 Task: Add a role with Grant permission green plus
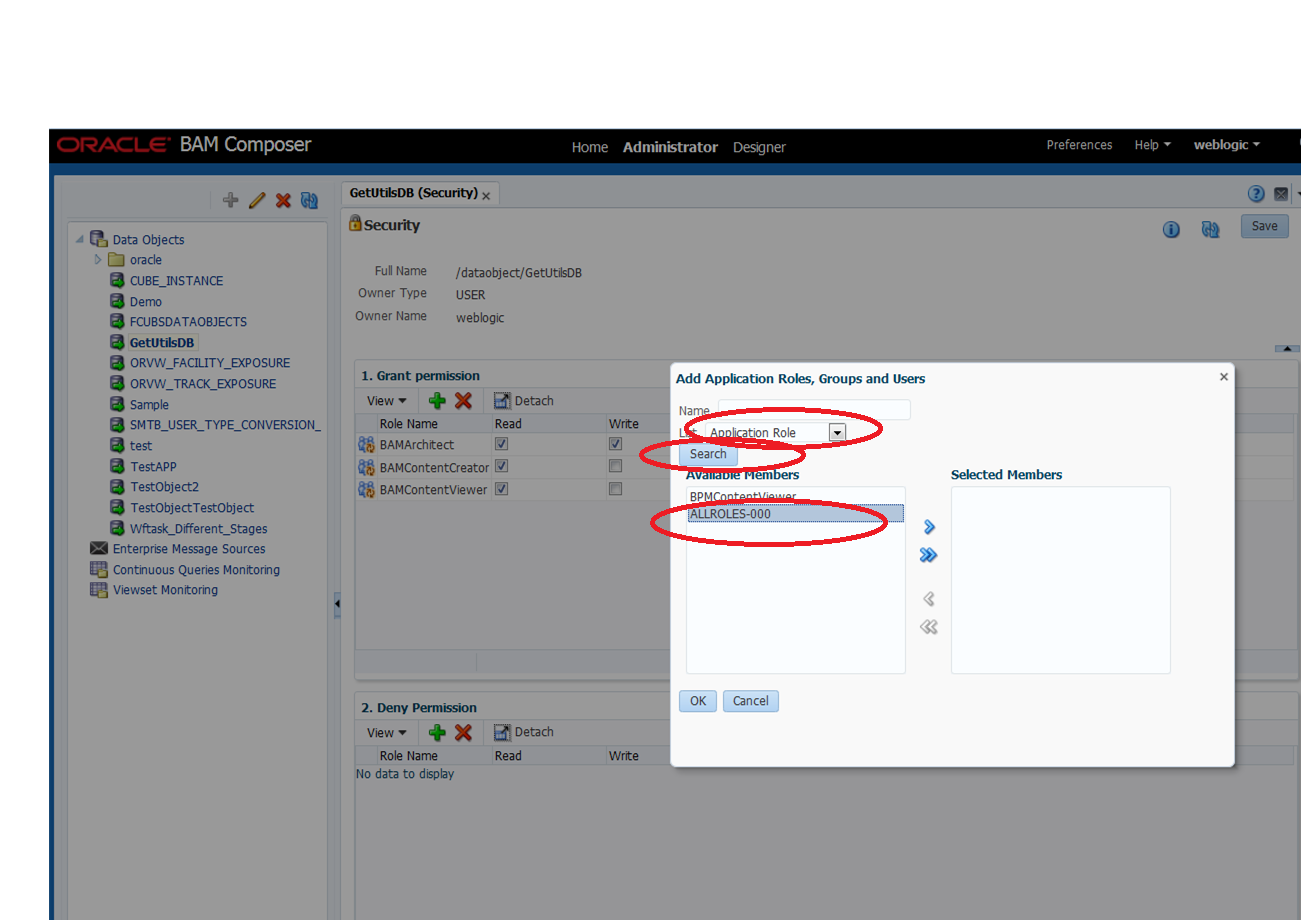437,400
